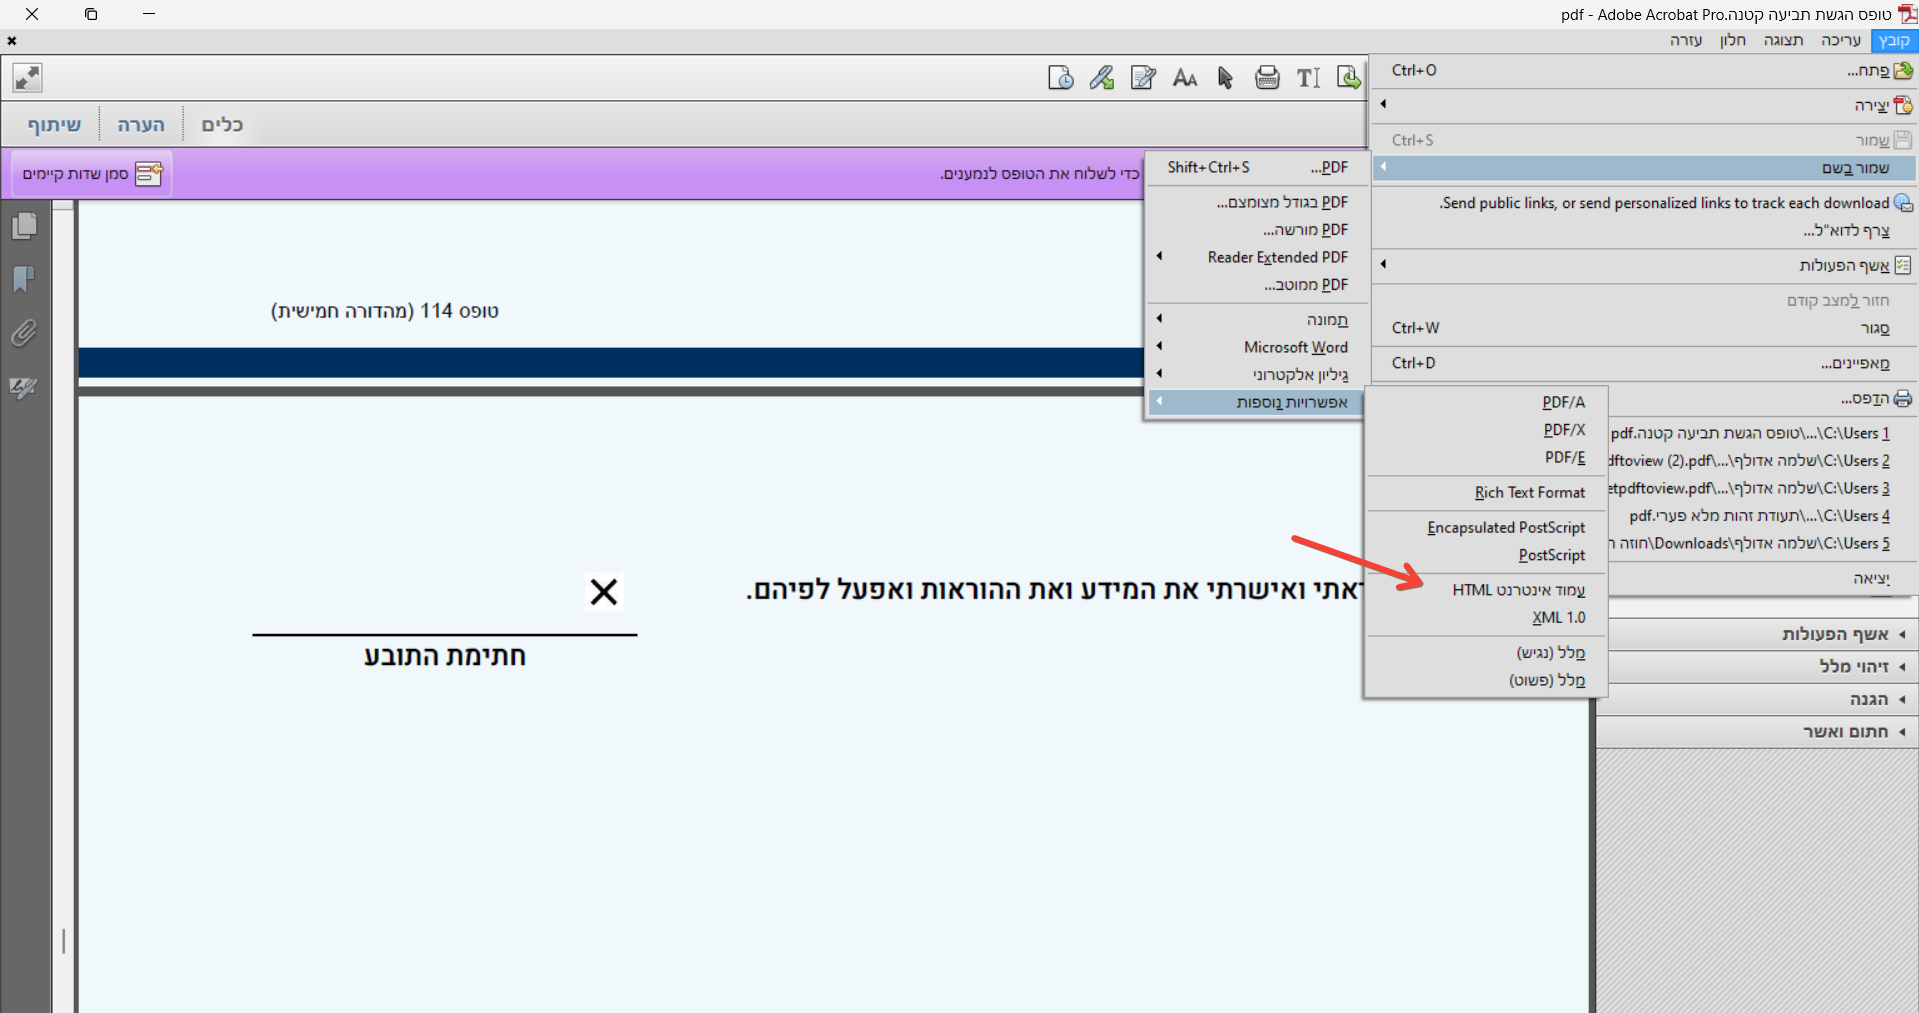Choose עמוד אינטרנט HTML export option
This screenshot has width=1919, height=1013.
[x=1486, y=590]
